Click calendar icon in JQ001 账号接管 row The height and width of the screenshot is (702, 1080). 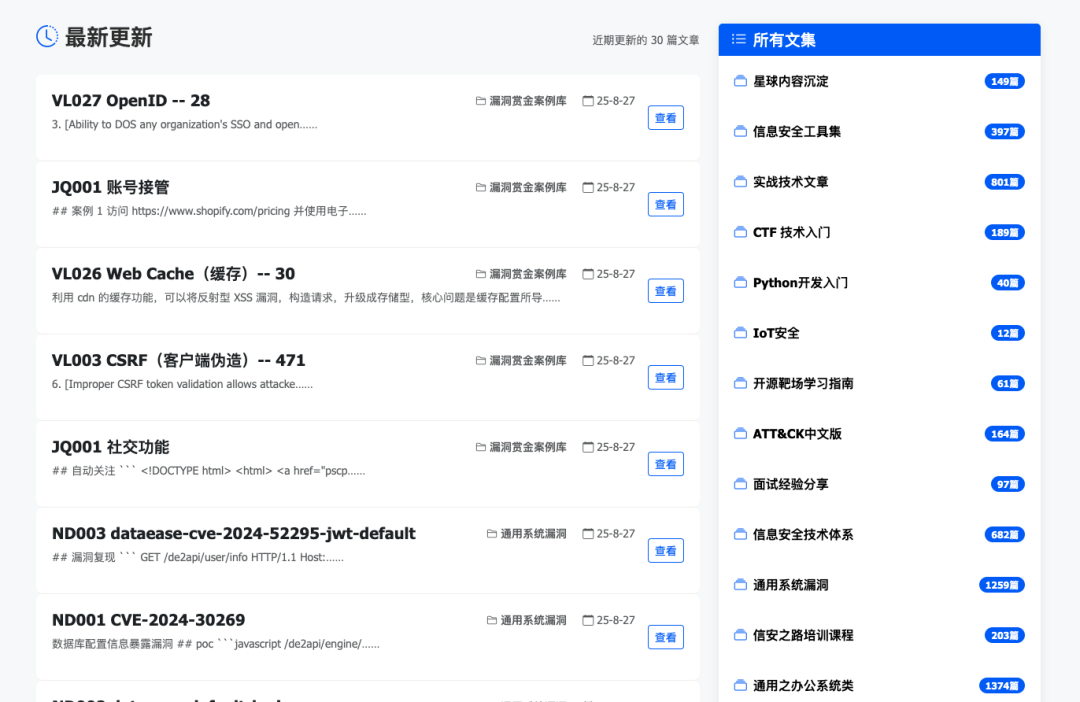(588, 187)
